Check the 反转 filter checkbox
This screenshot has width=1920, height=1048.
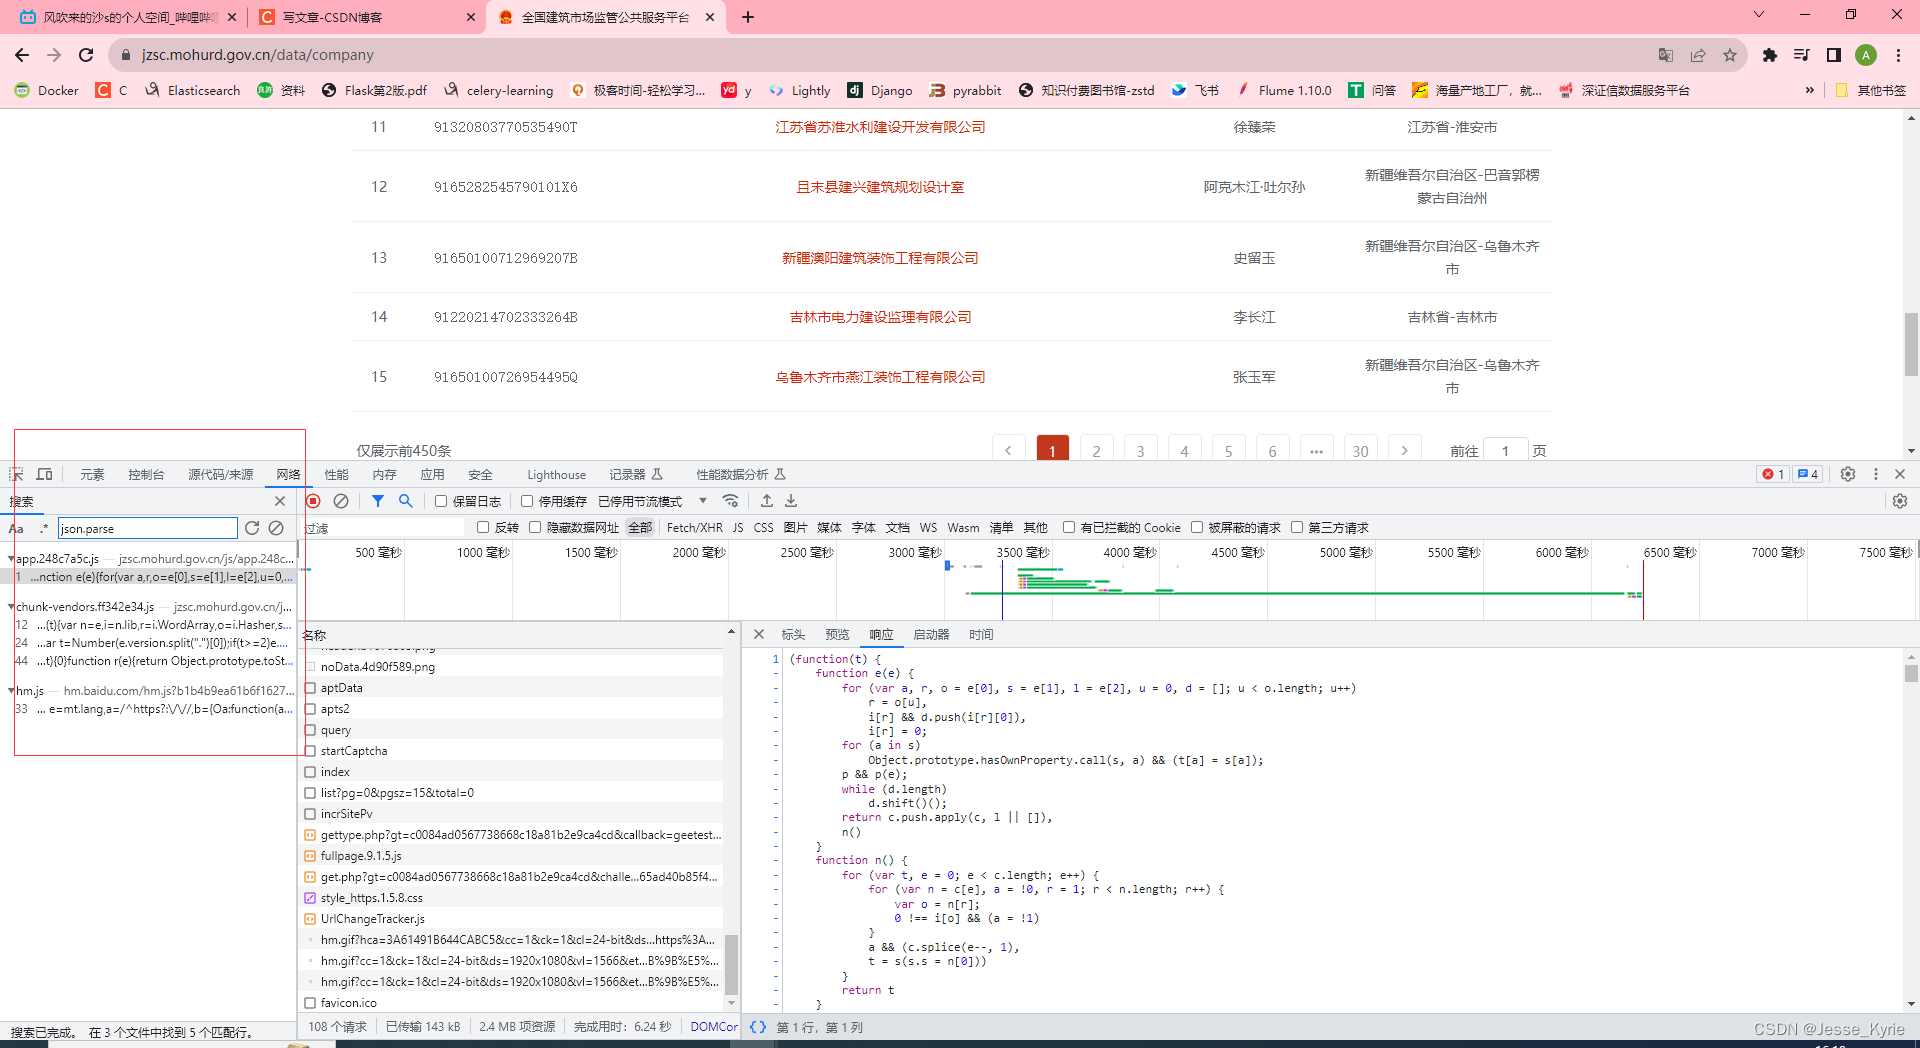tap(483, 527)
